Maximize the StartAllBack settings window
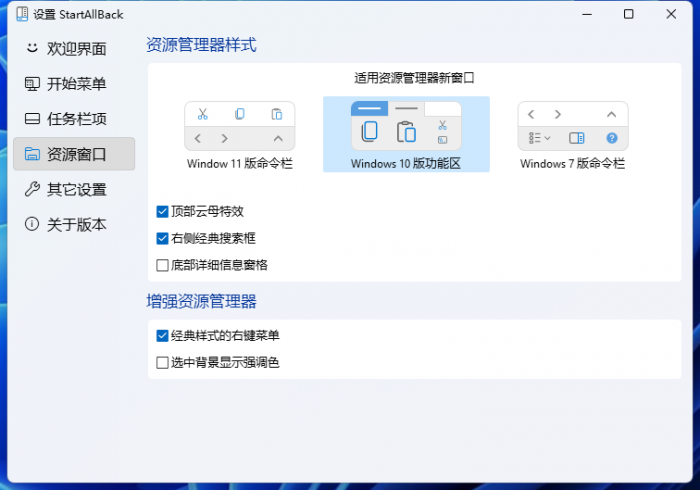The height and width of the screenshot is (490, 700). 628,14
